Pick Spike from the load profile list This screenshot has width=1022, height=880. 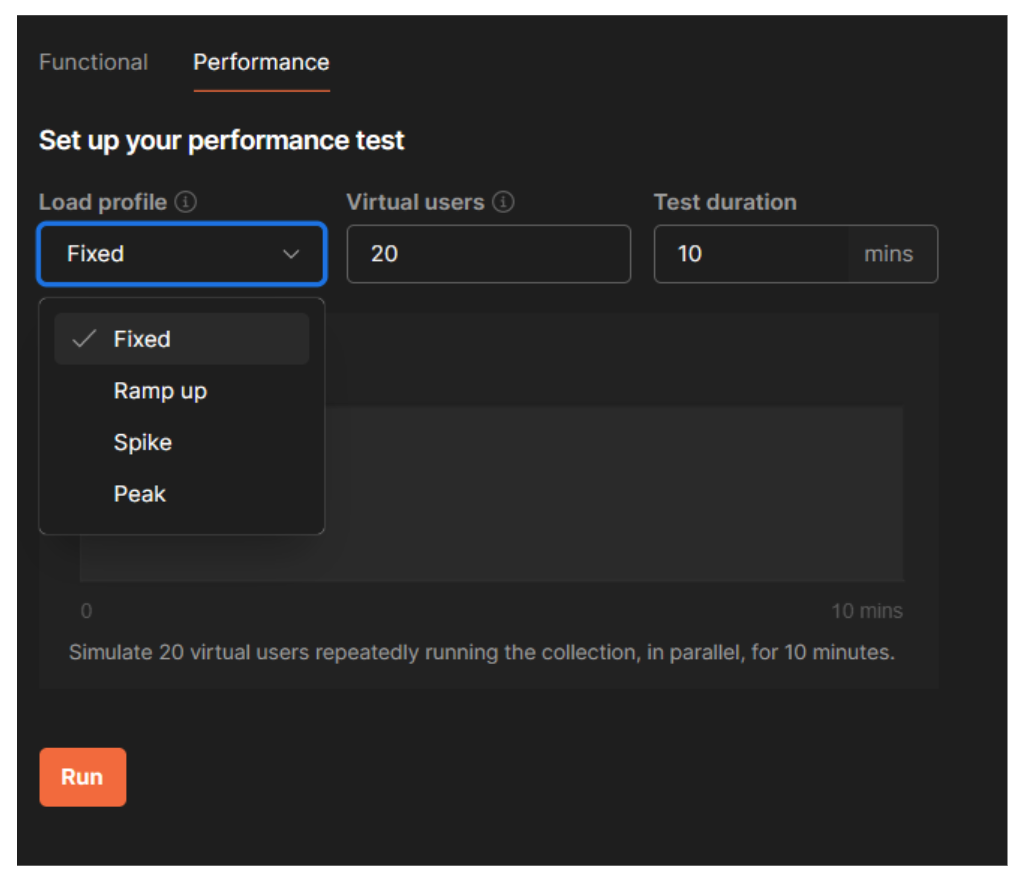click(x=143, y=443)
